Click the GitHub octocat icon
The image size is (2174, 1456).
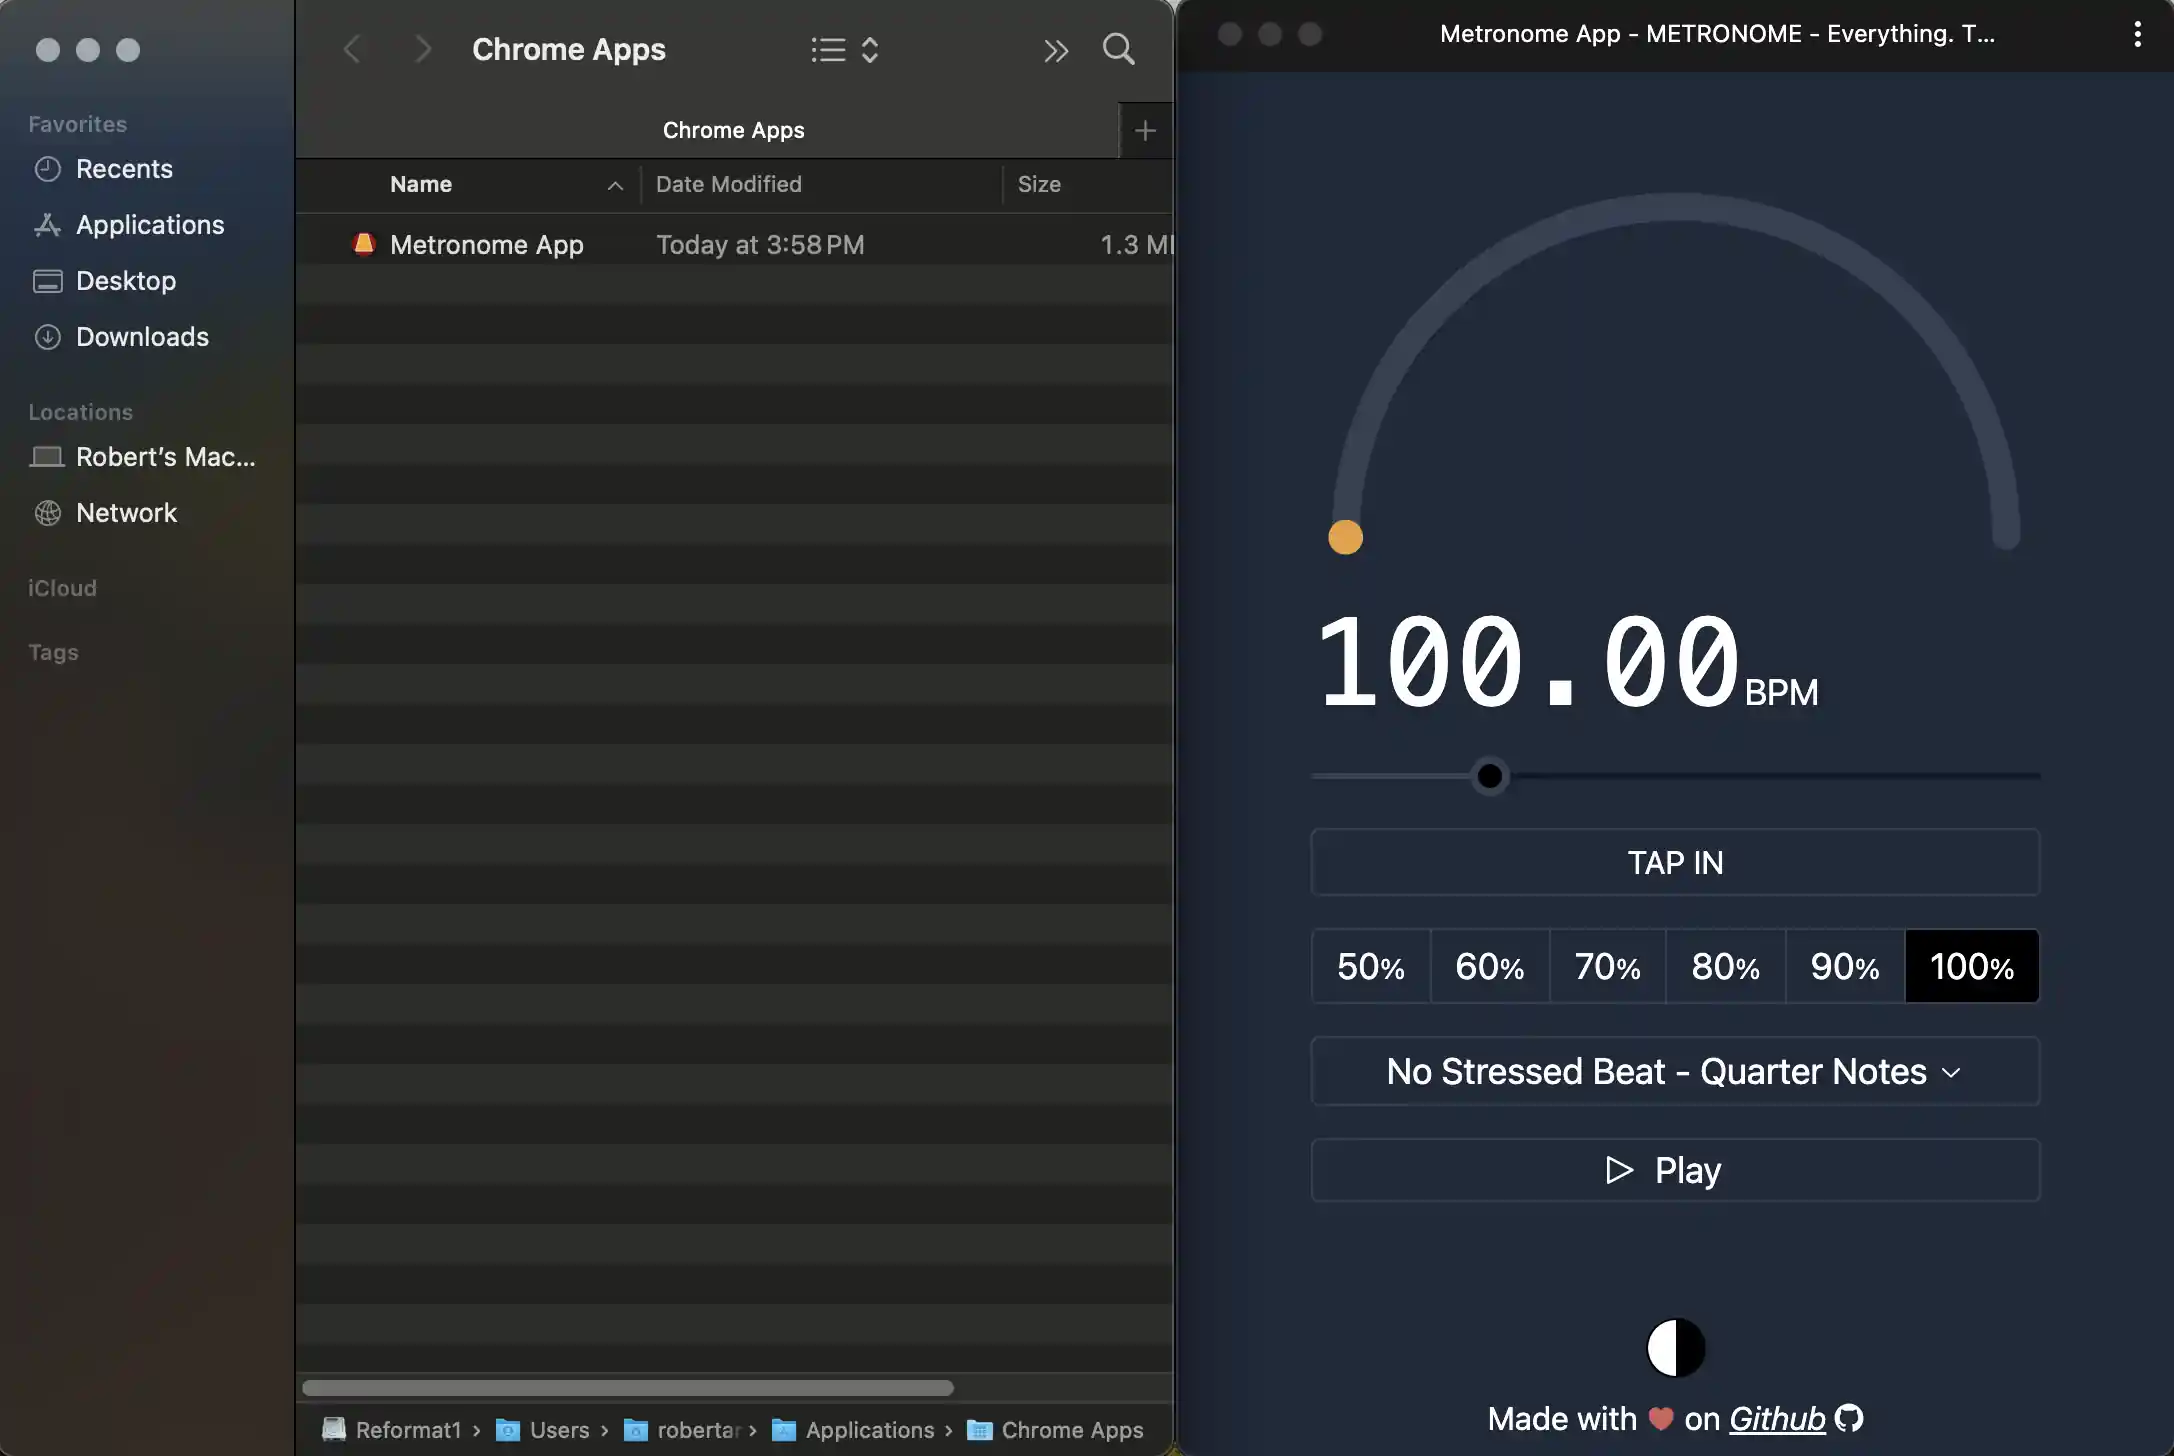(1849, 1418)
